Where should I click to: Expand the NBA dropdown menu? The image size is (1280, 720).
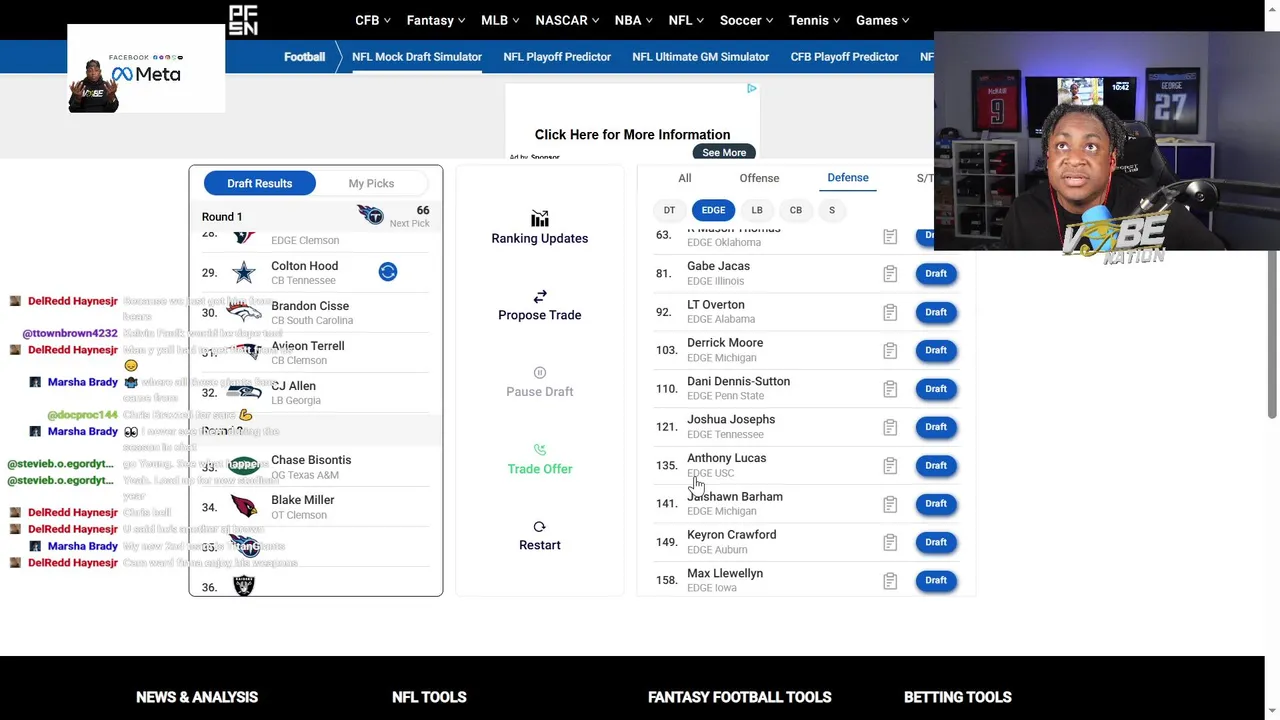point(634,20)
